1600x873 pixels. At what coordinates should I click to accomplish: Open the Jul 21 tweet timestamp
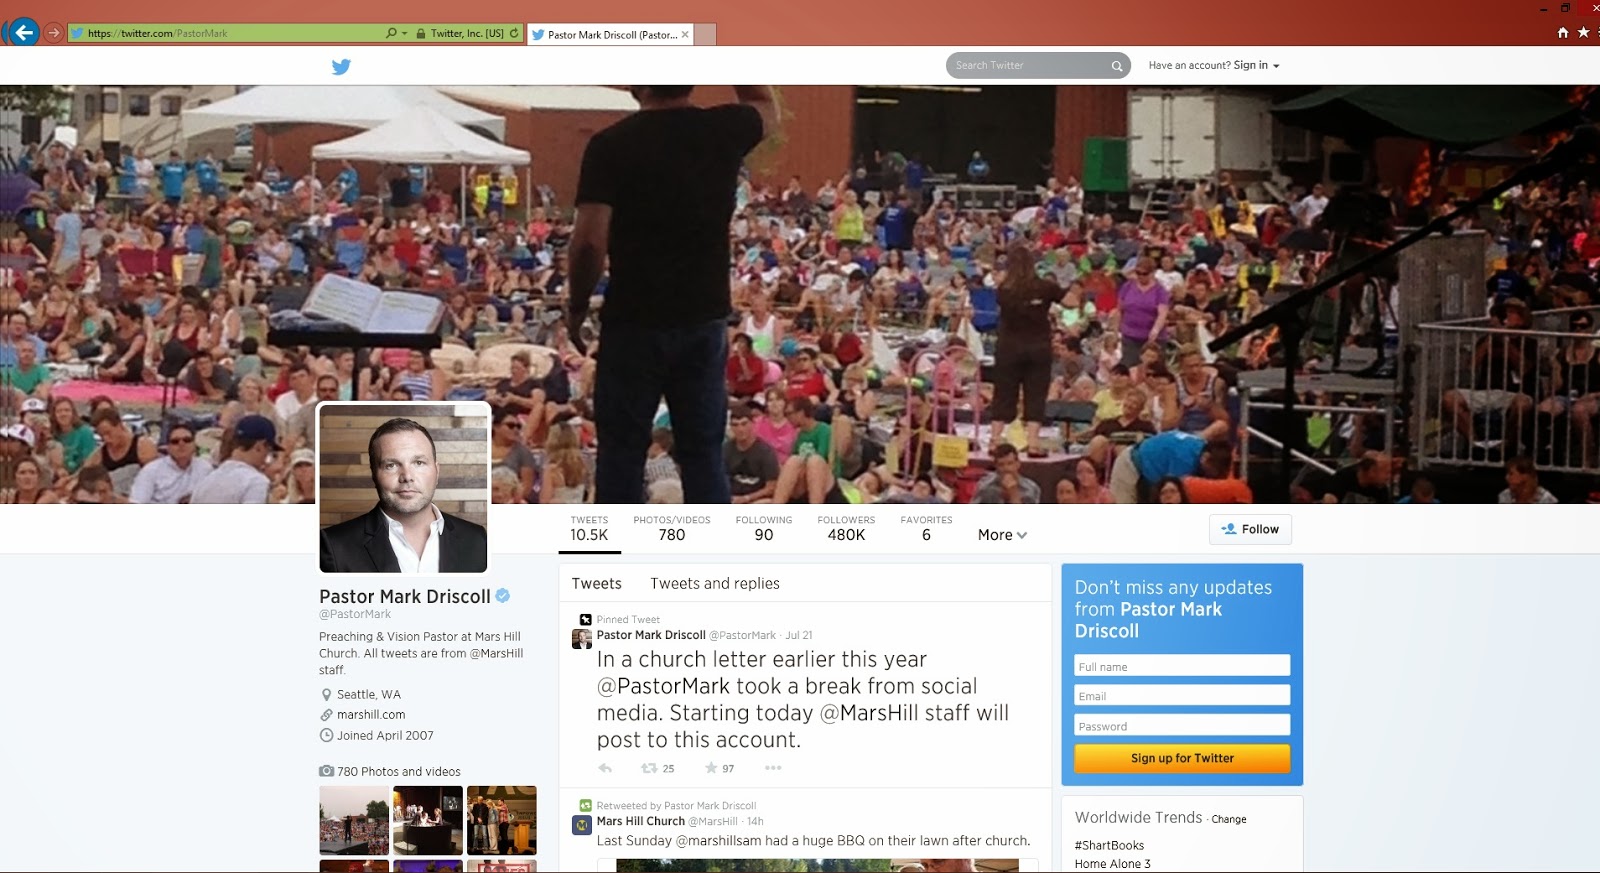click(799, 635)
